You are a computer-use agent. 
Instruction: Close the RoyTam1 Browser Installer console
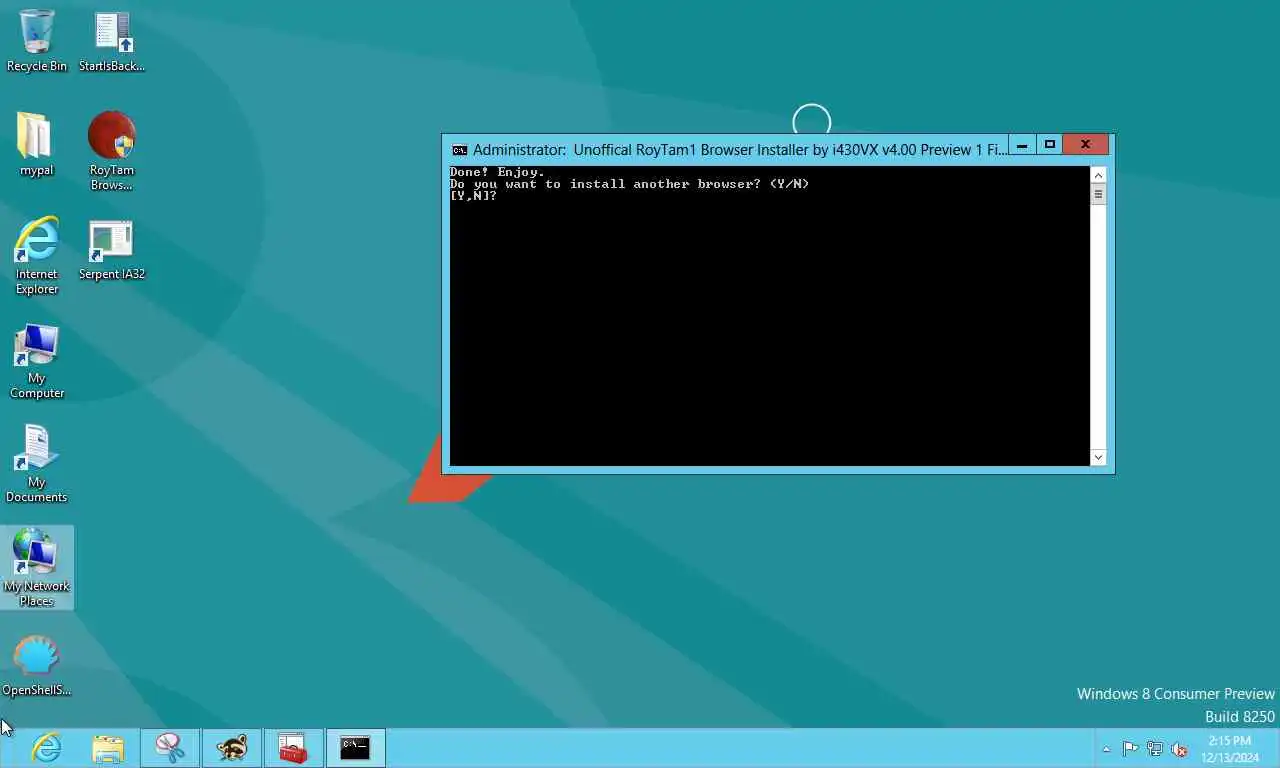pos(1085,145)
